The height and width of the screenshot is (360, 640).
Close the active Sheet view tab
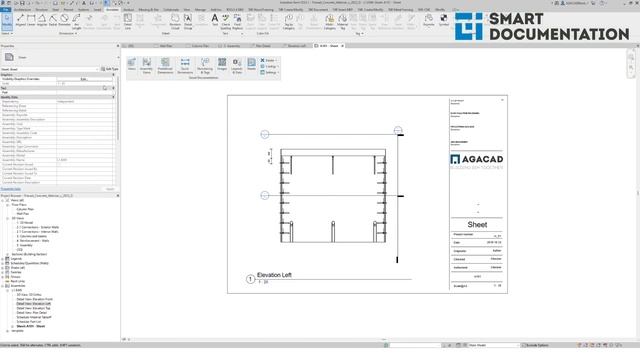pos(342,46)
